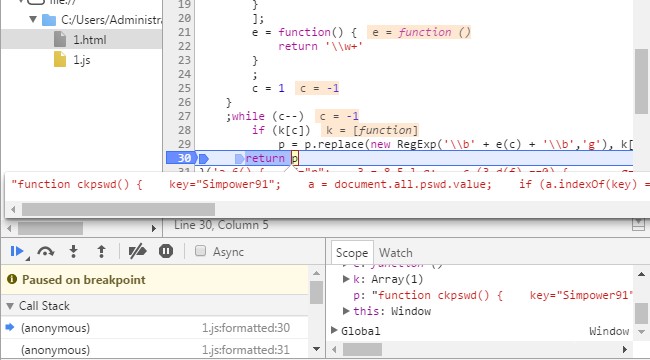Toggle pause on exceptions button
Screen dimensions: 650x360
coord(166,251)
